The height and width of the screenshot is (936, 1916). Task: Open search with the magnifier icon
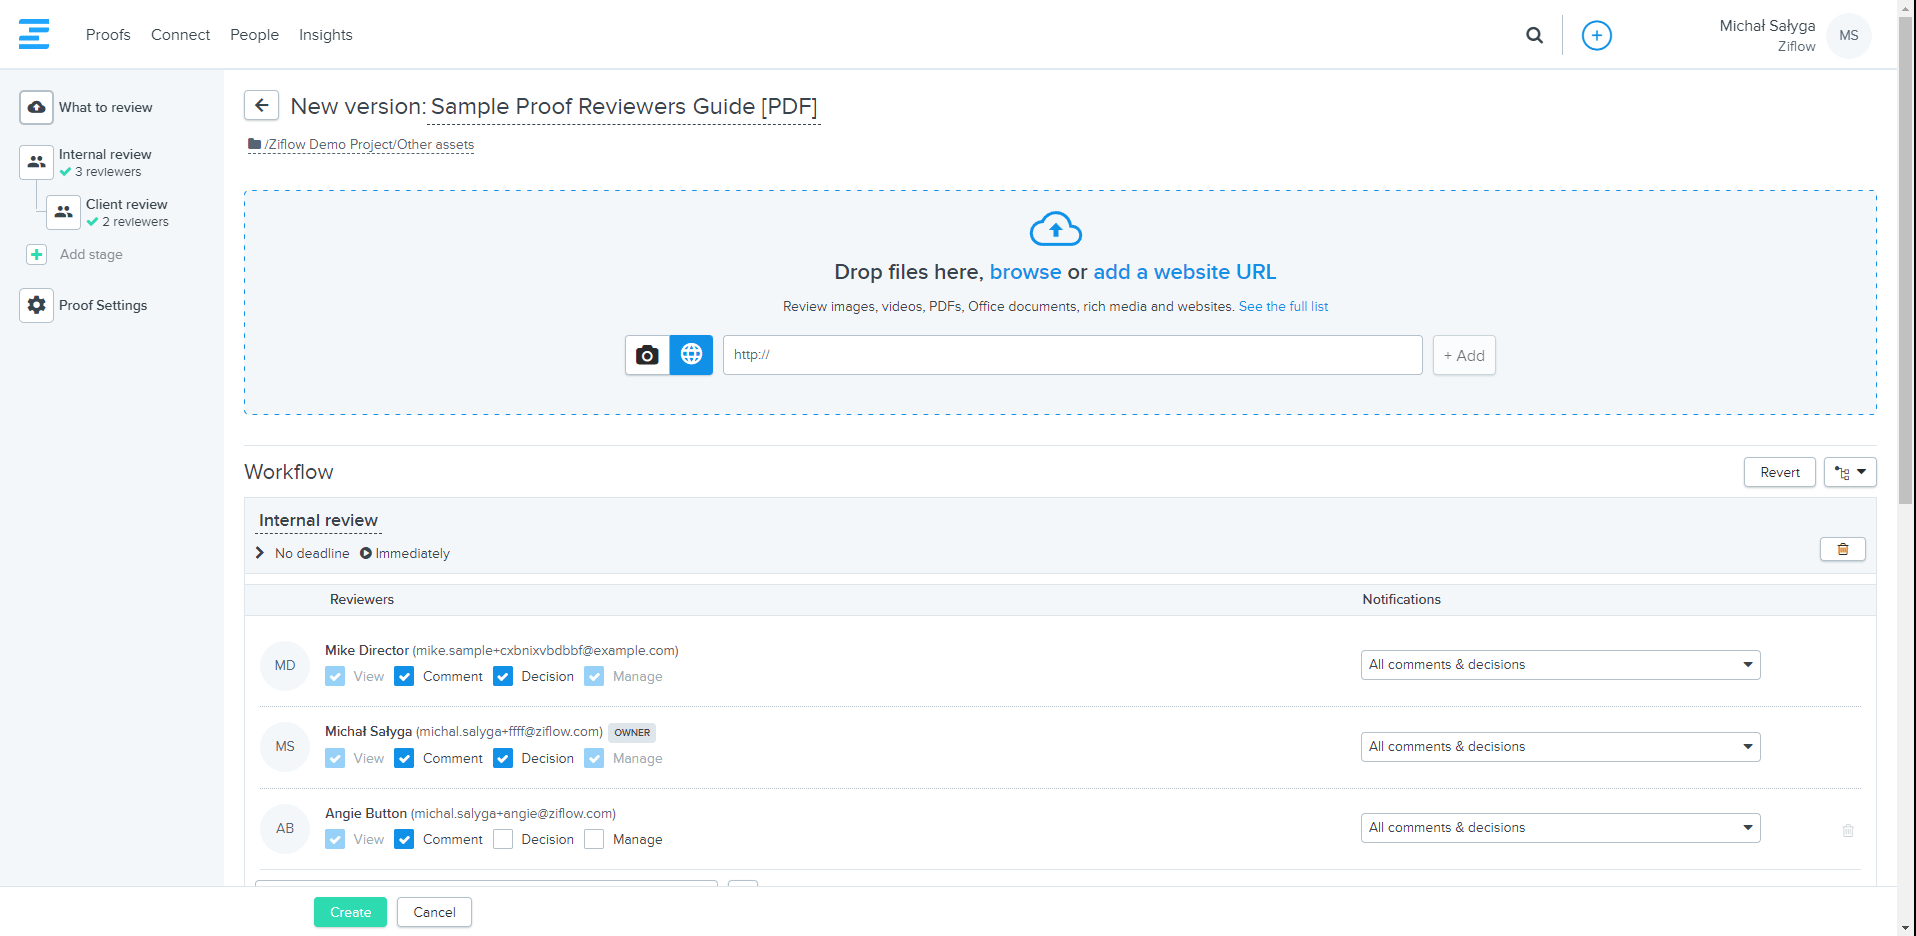pyautogui.click(x=1534, y=36)
